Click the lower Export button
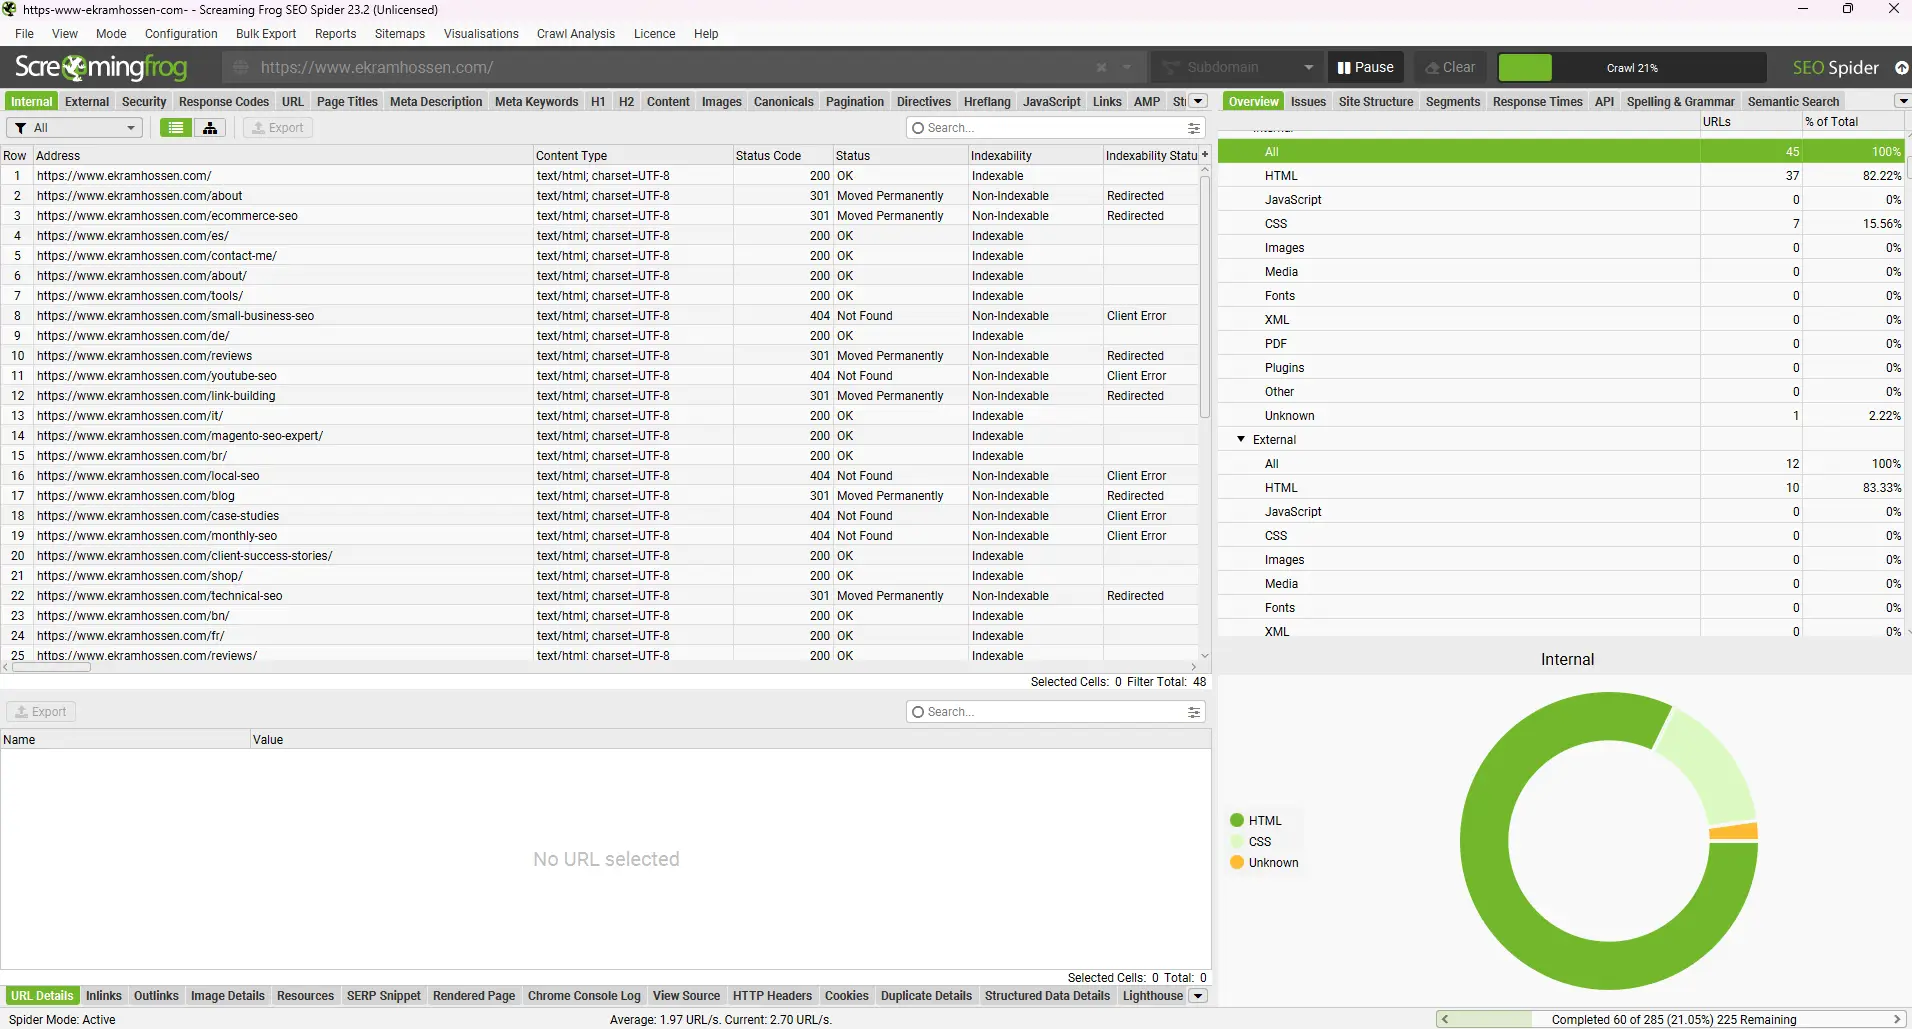Viewport: 1912px width, 1029px height. coord(41,712)
